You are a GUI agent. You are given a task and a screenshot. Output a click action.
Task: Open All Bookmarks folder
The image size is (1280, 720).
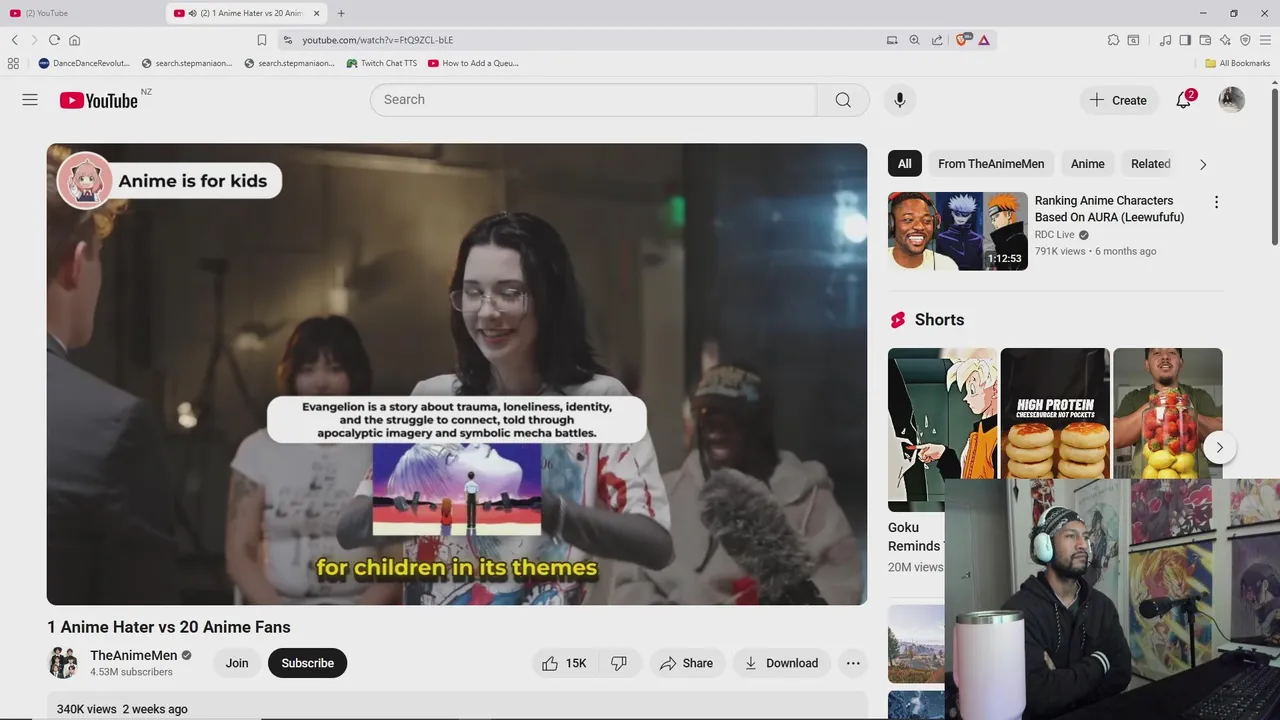(x=1237, y=63)
